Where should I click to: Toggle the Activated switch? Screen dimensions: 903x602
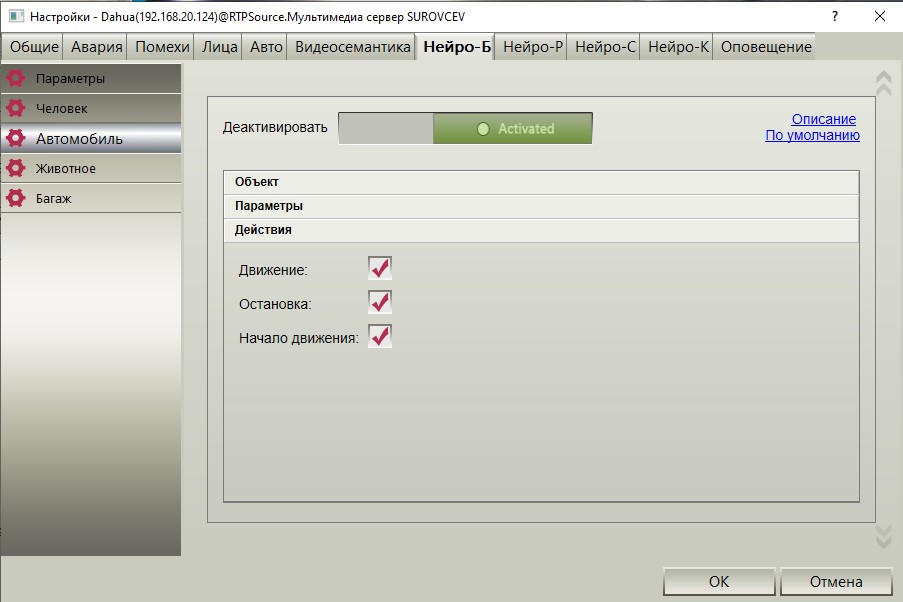(x=465, y=128)
